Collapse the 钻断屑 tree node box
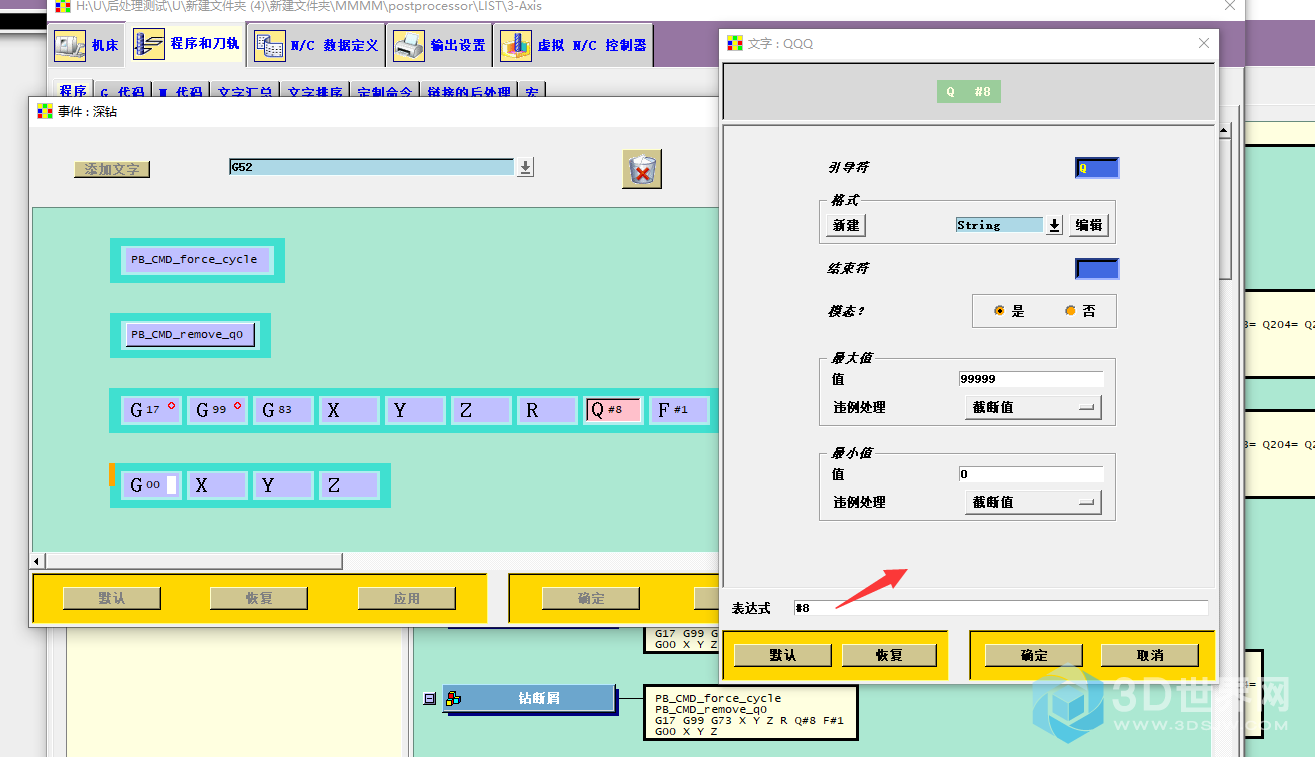Image resolution: width=1315 pixels, height=757 pixels. tap(430, 698)
